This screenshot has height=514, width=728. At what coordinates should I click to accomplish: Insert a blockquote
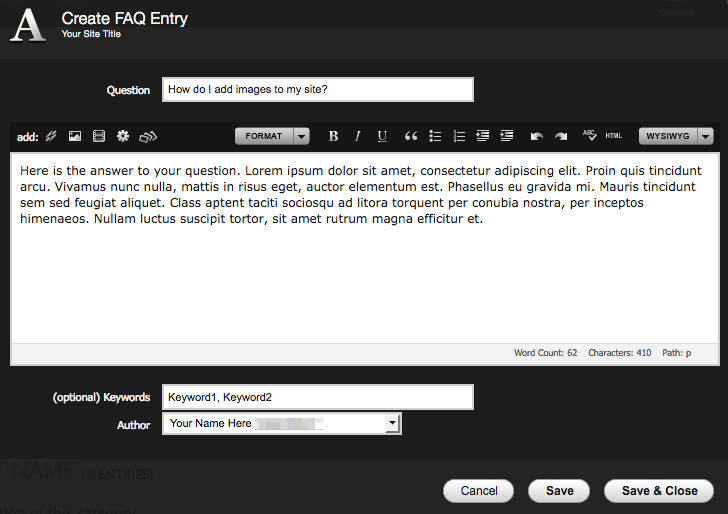tap(410, 136)
